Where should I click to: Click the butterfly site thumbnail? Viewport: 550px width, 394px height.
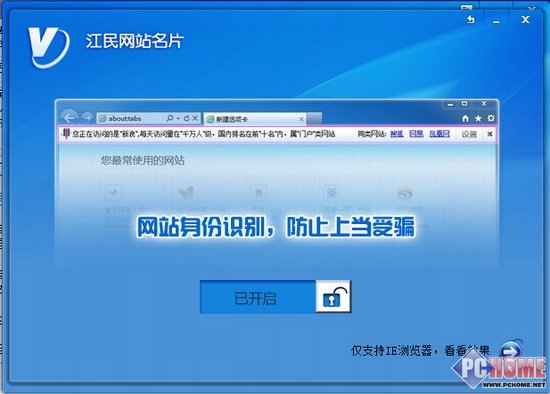click(186, 192)
